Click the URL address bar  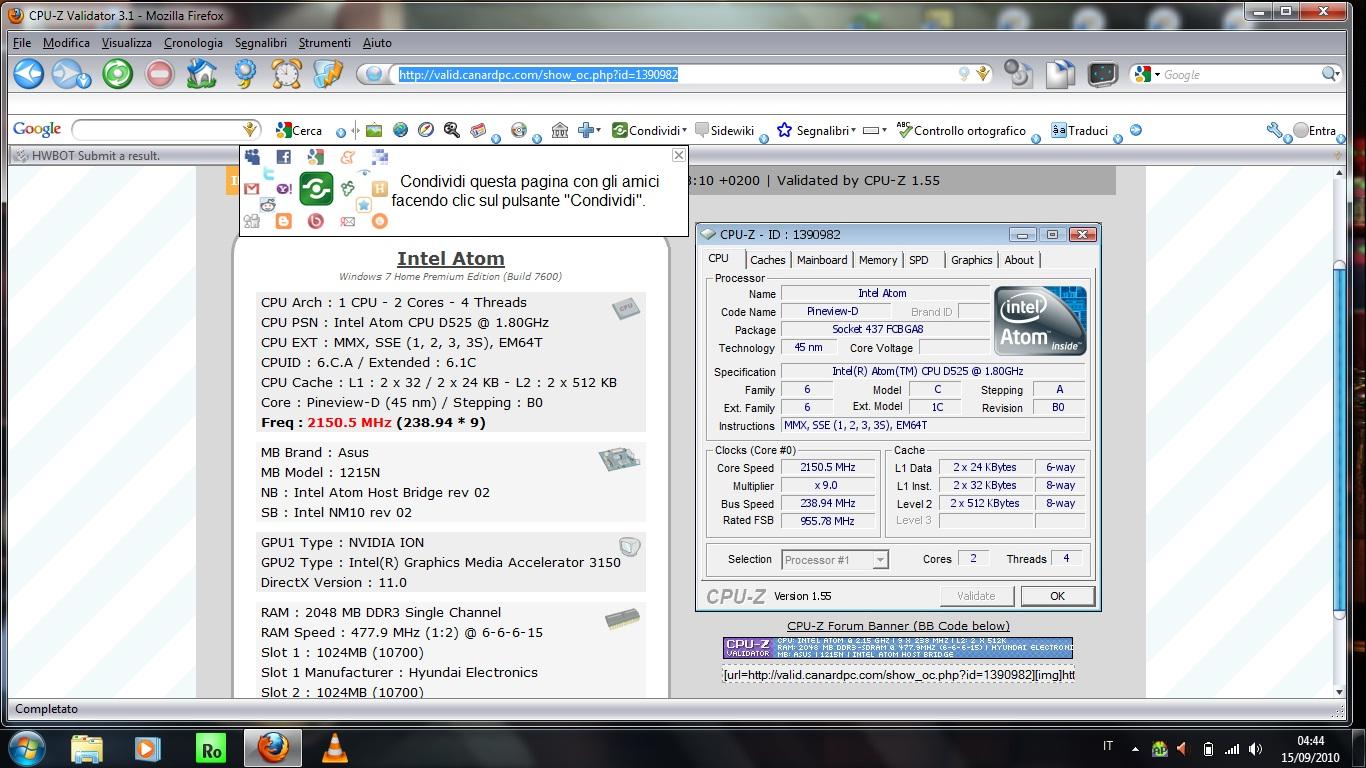click(x=675, y=74)
